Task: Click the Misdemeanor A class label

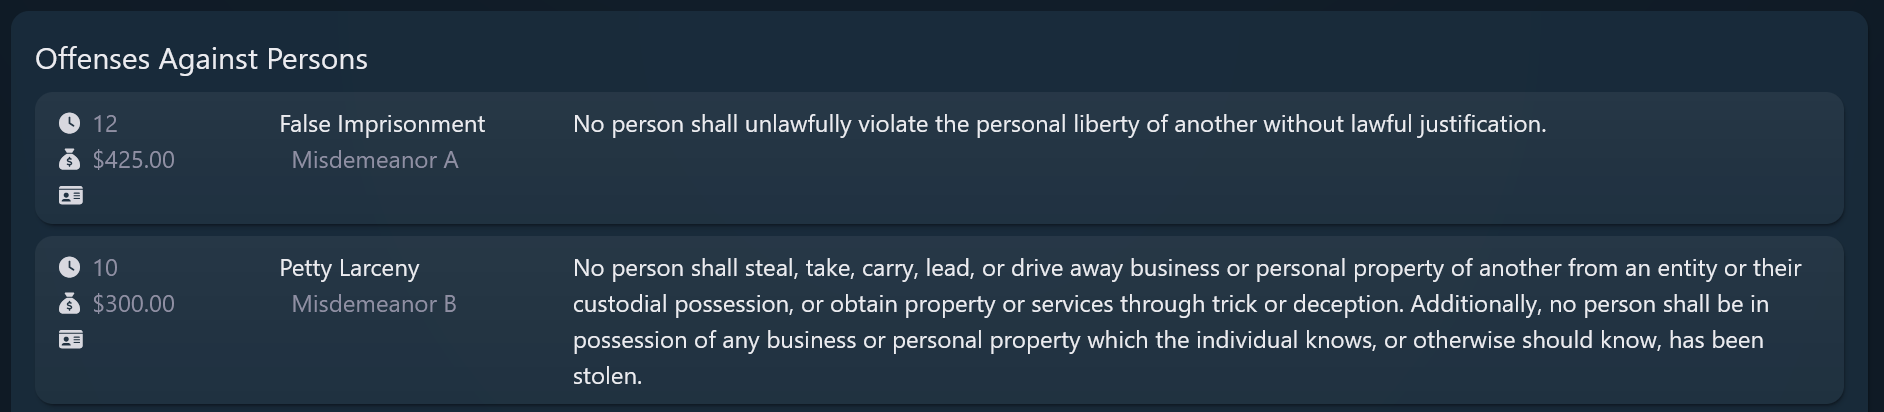Action: pyautogui.click(x=374, y=160)
